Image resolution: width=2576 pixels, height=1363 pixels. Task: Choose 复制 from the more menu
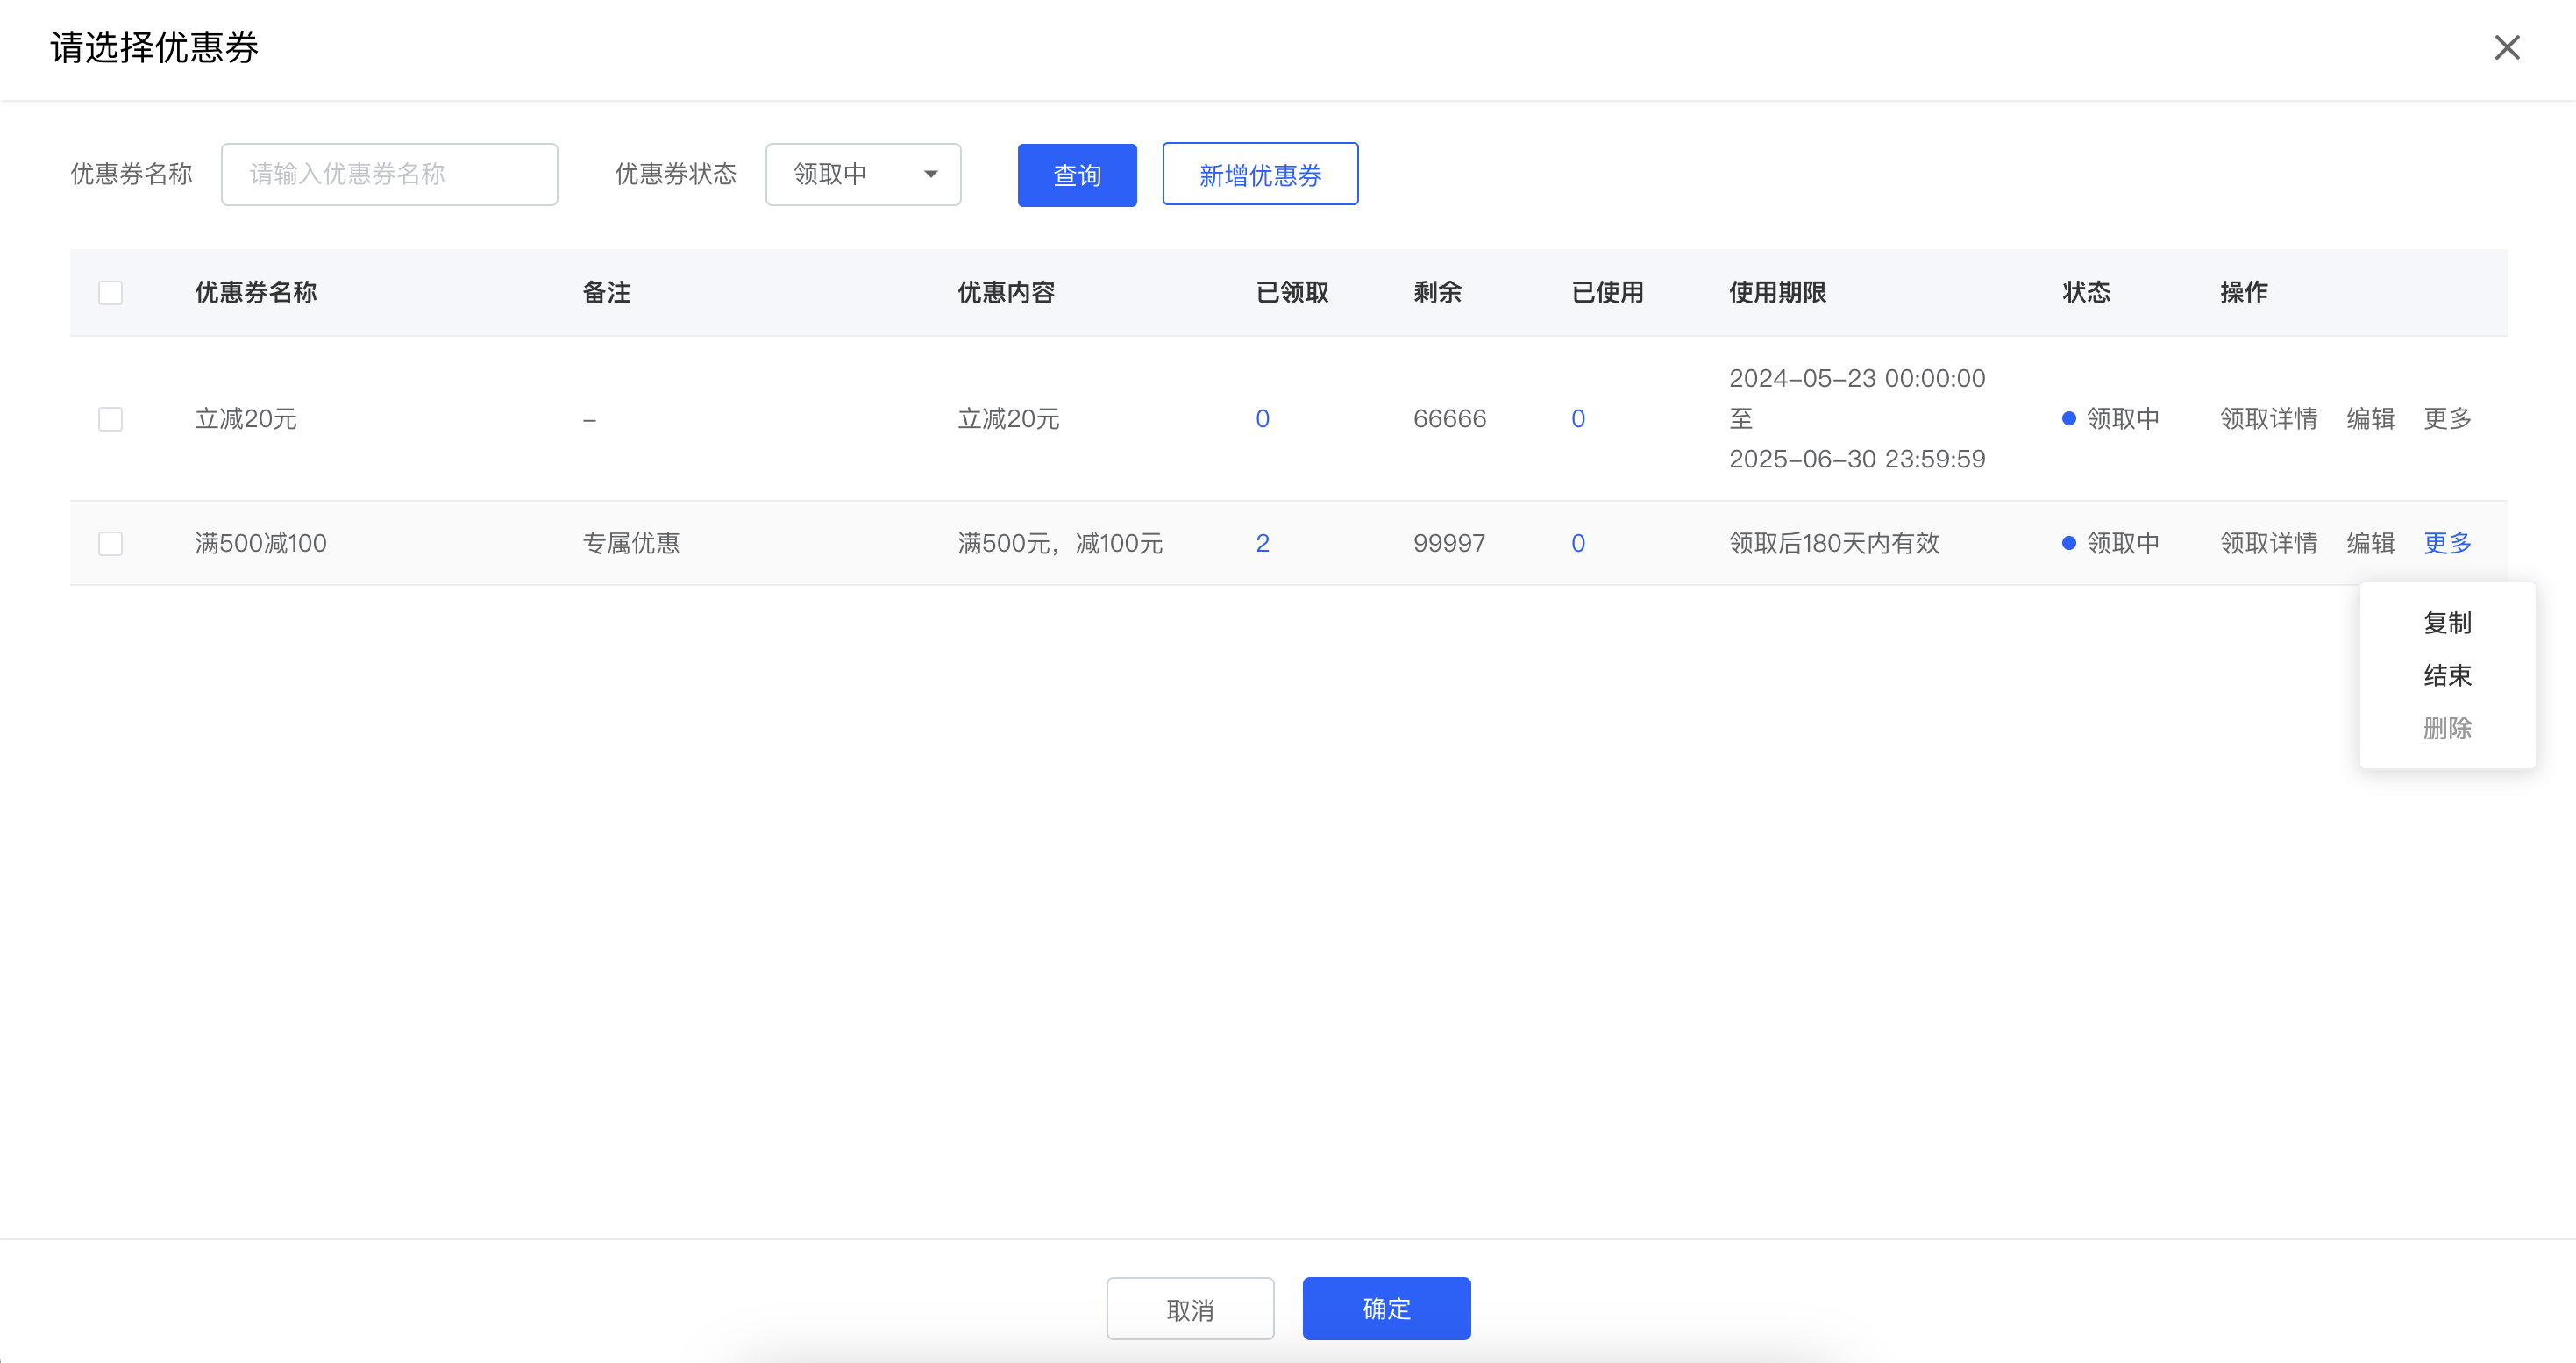pyautogui.click(x=2447, y=623)
